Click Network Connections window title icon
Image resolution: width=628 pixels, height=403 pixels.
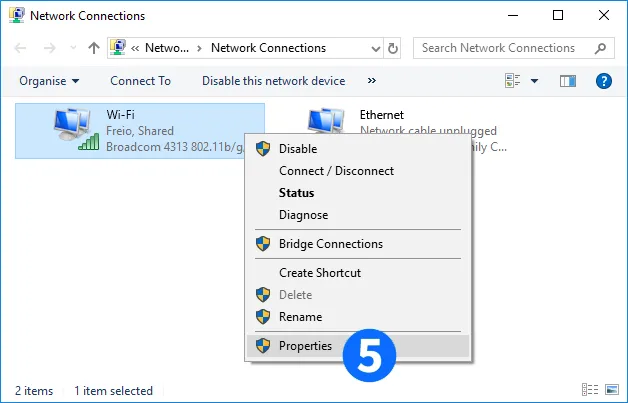pos(16,16)
